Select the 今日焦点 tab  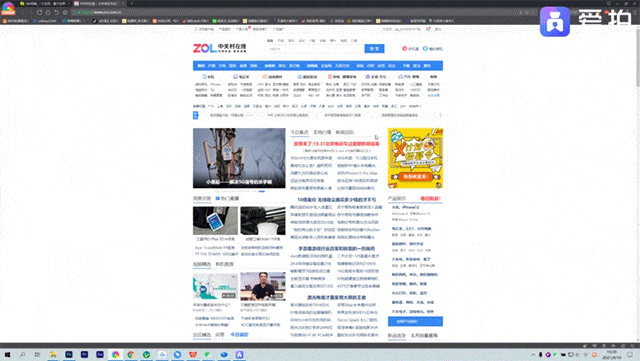click(x=299, y=132)
